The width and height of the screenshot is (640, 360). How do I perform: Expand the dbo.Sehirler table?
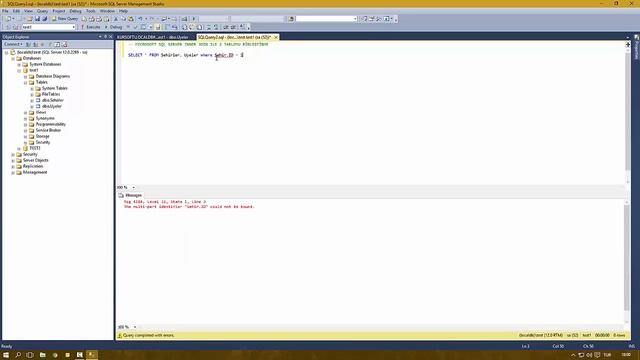[x=32, y=100]
